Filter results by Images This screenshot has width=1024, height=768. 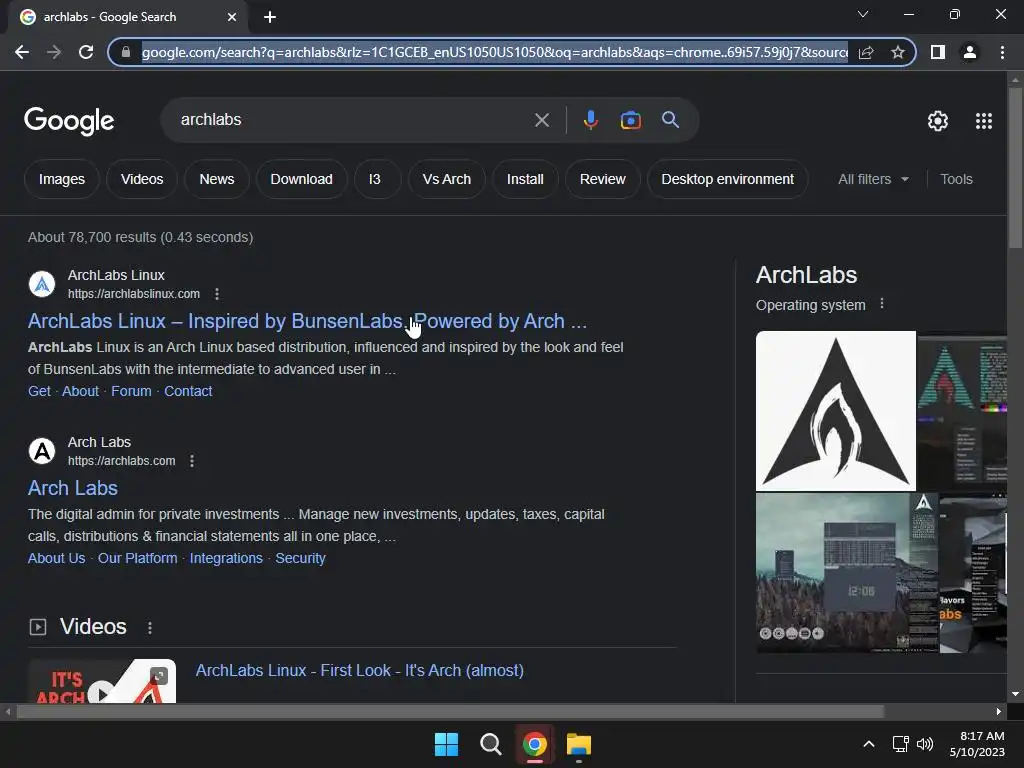(x=61, y=179)
